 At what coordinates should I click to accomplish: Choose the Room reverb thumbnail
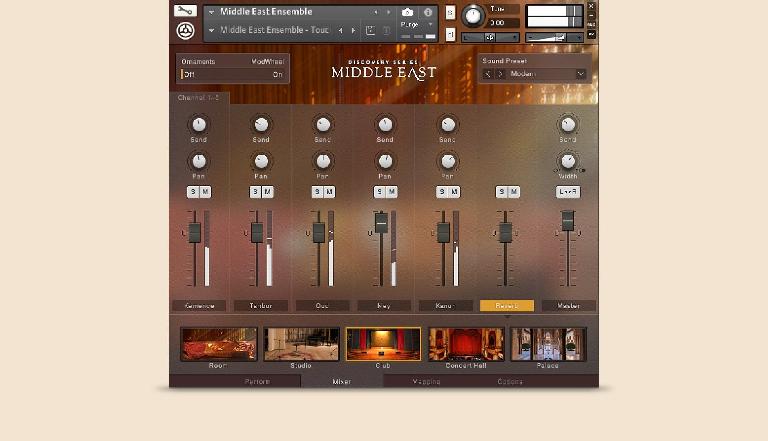pos(218,344)
